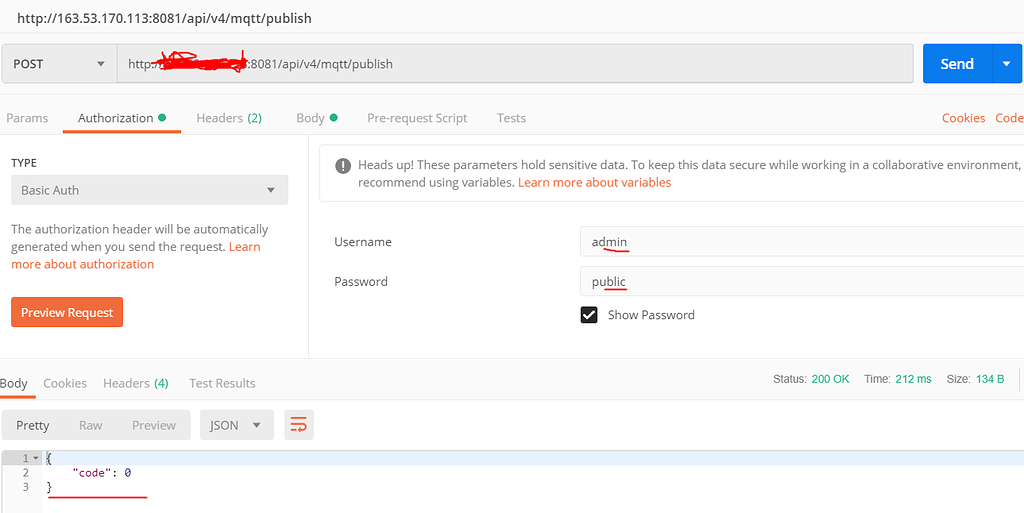Click the wrap lines icon in response toolbar

tap(298, 425)
